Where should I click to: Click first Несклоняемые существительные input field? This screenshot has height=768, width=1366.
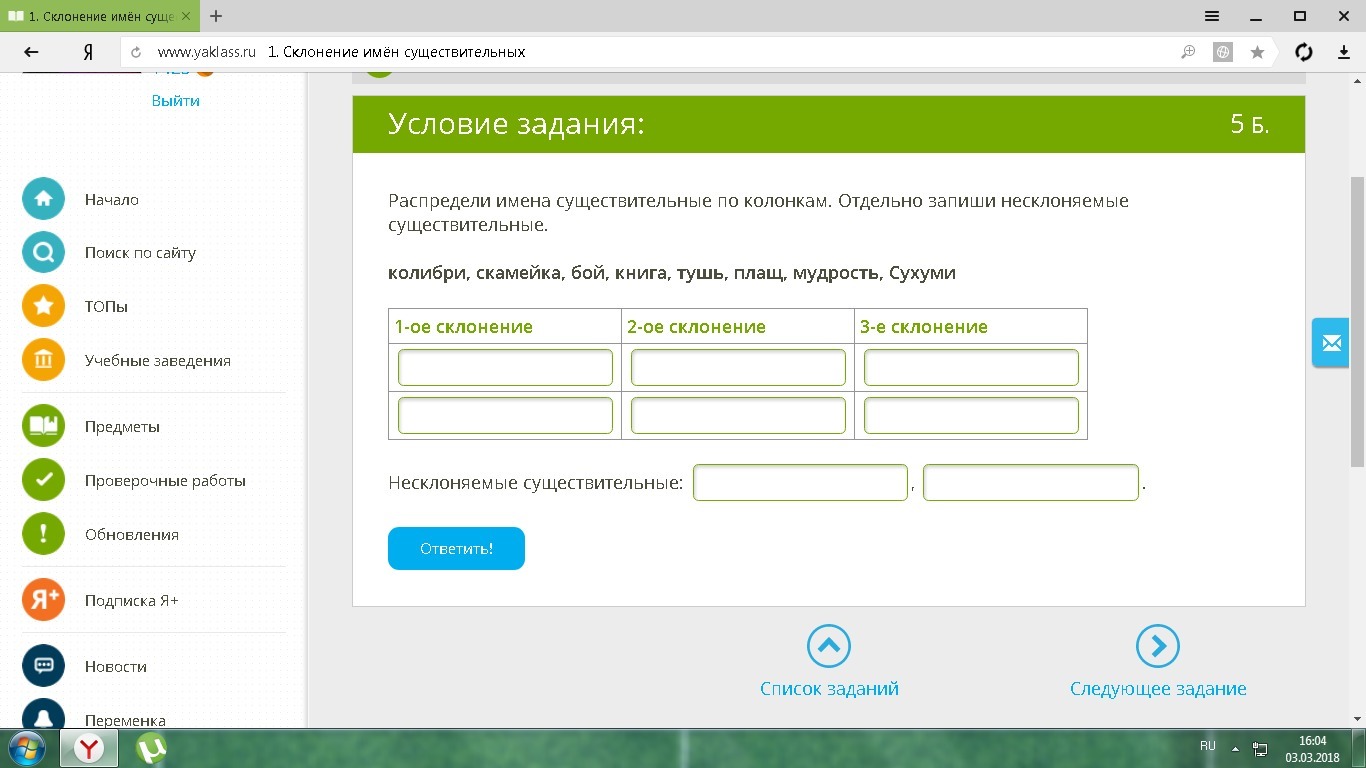[x=800, y=483]
